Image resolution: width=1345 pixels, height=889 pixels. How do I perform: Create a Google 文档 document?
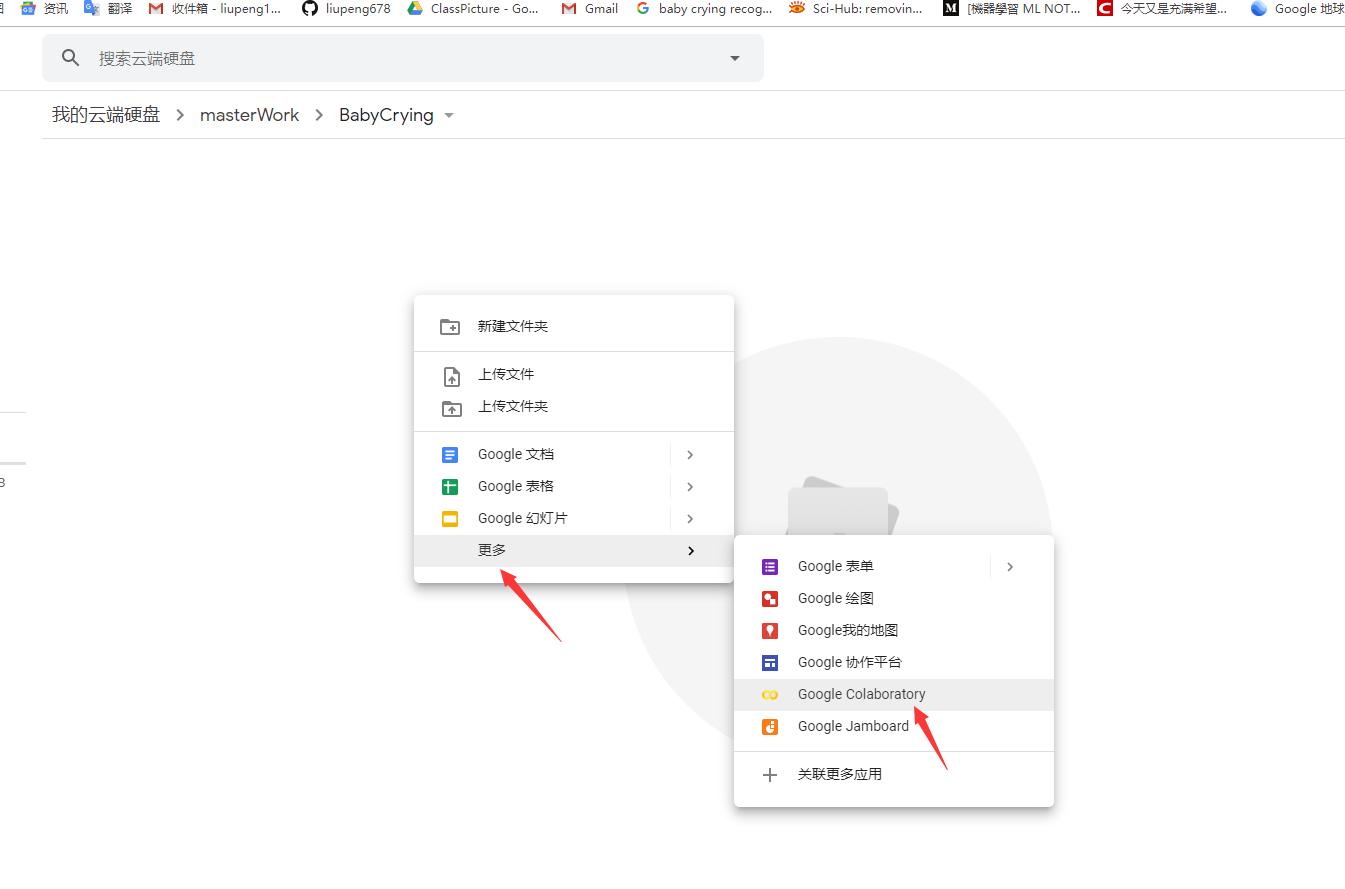[542, 454]
